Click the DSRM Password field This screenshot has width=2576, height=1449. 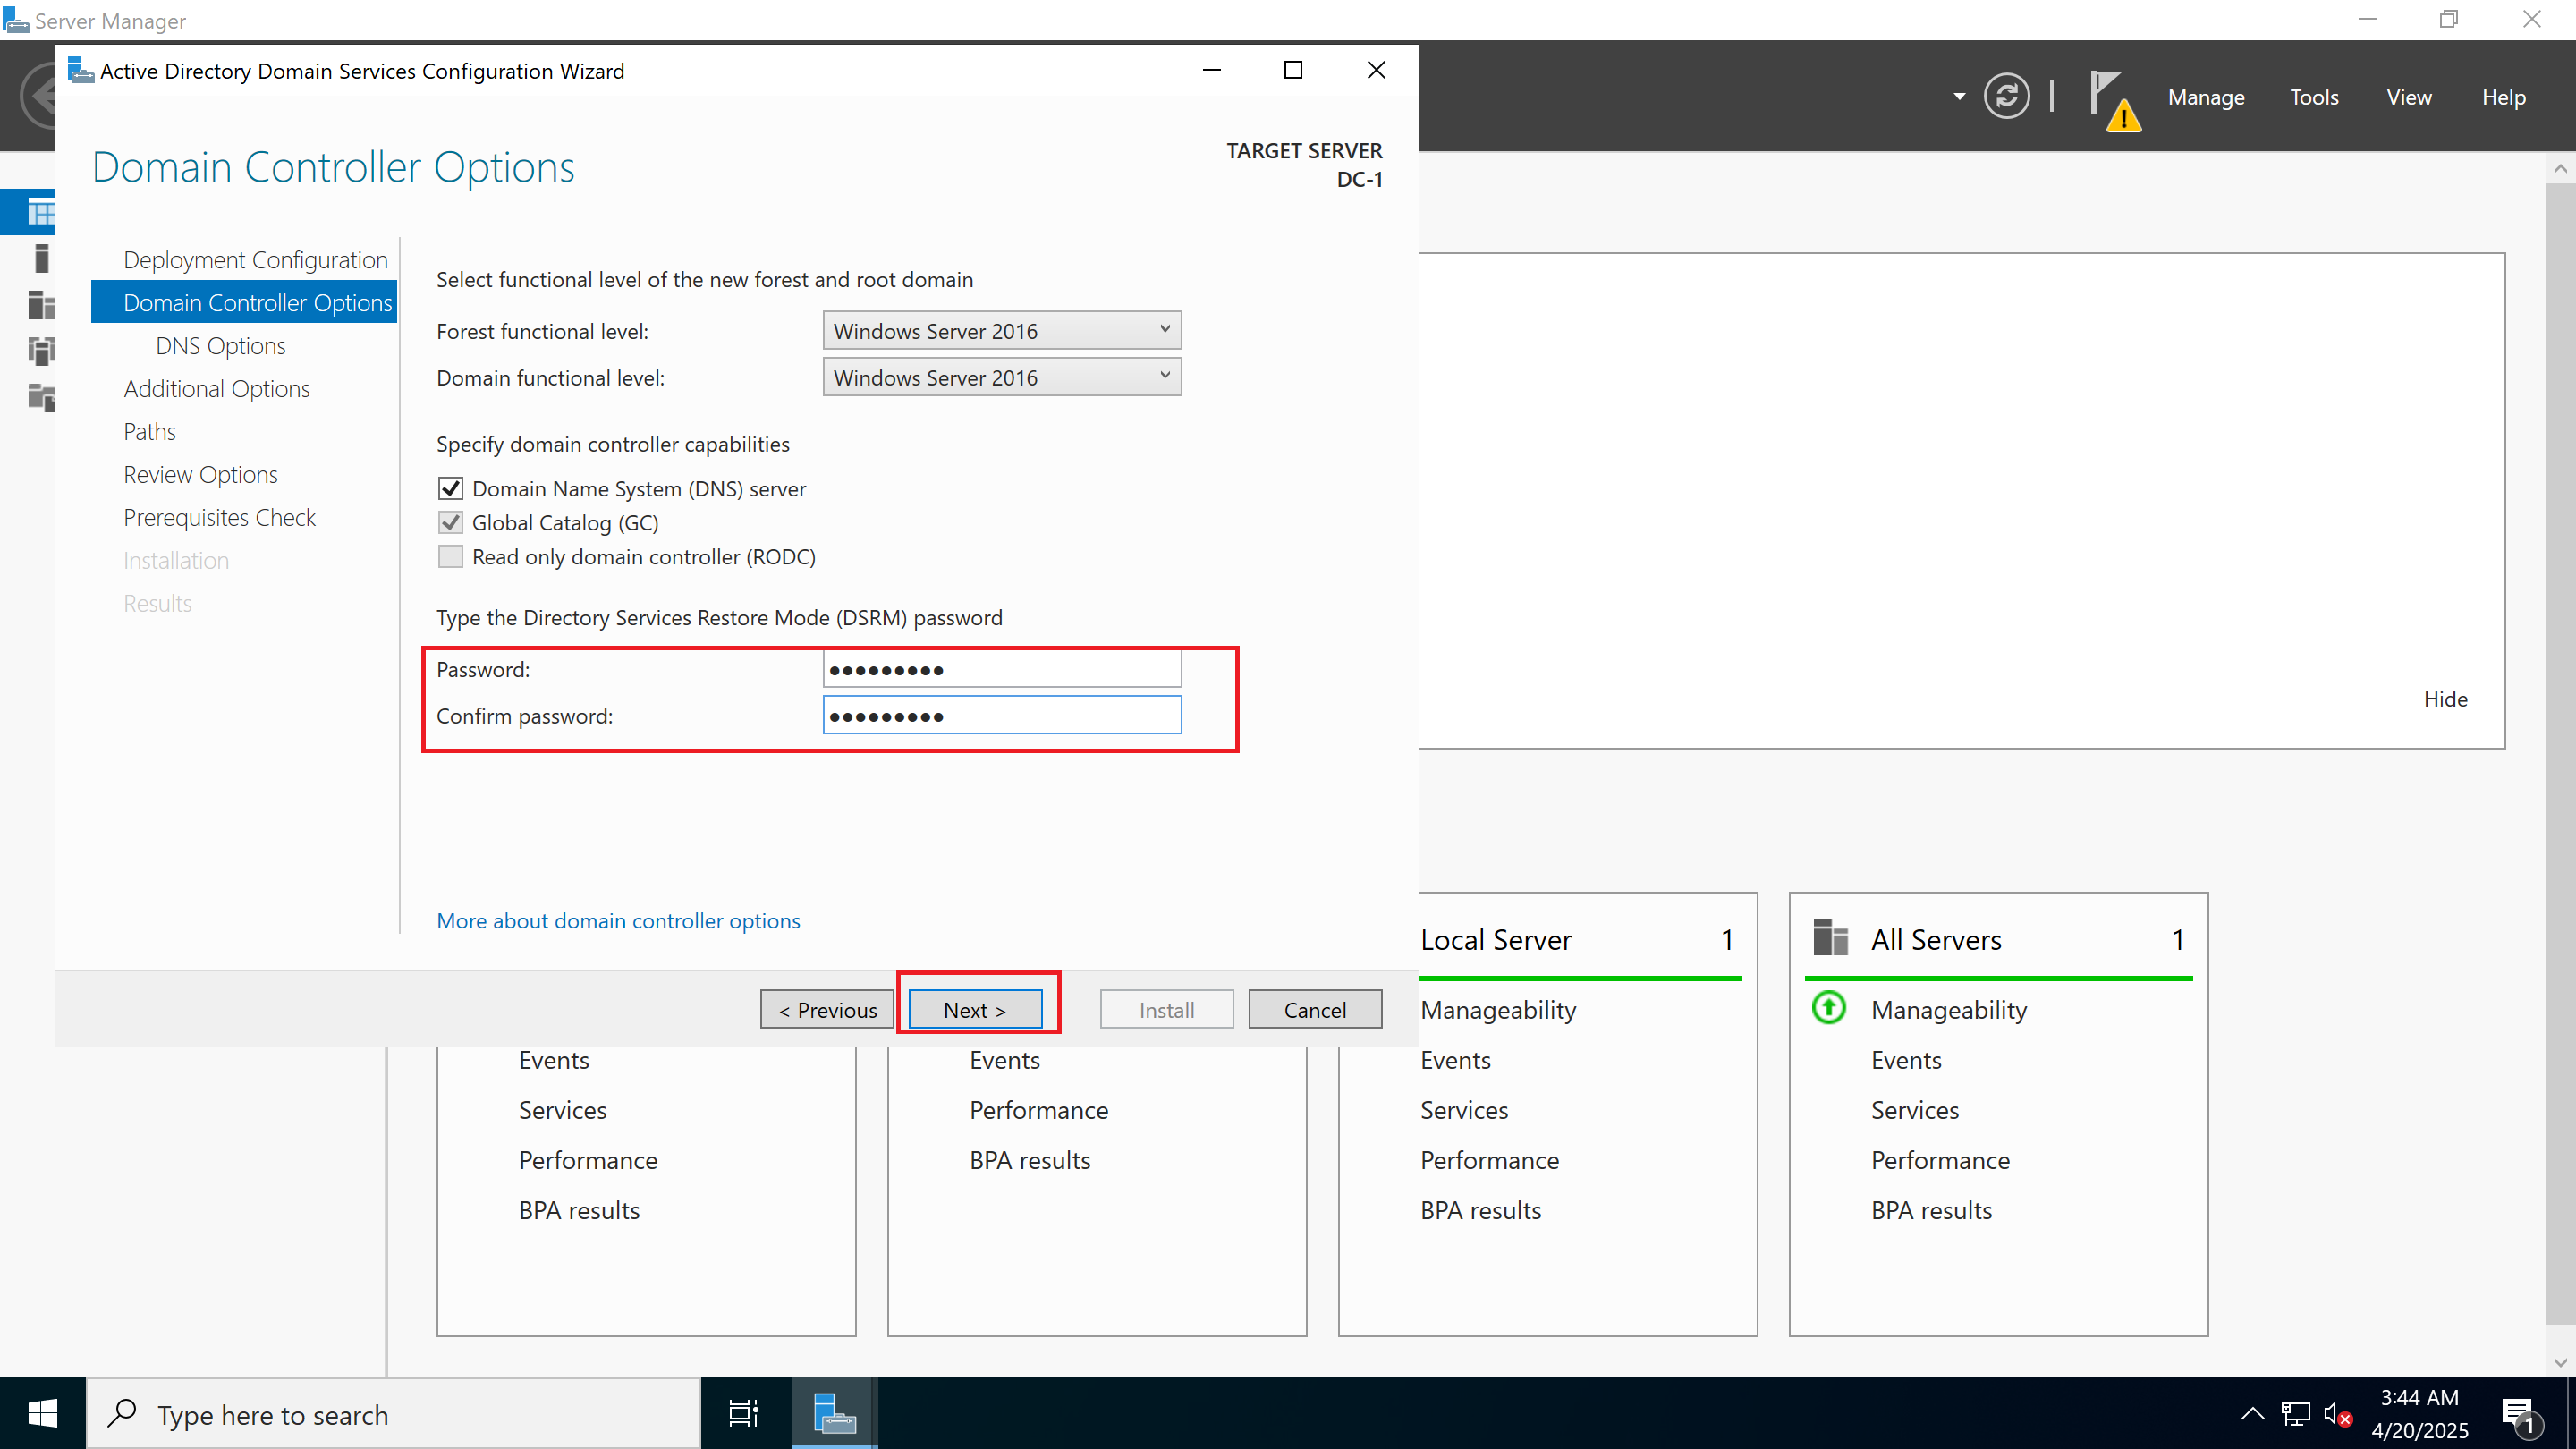tap(1002, 669)
